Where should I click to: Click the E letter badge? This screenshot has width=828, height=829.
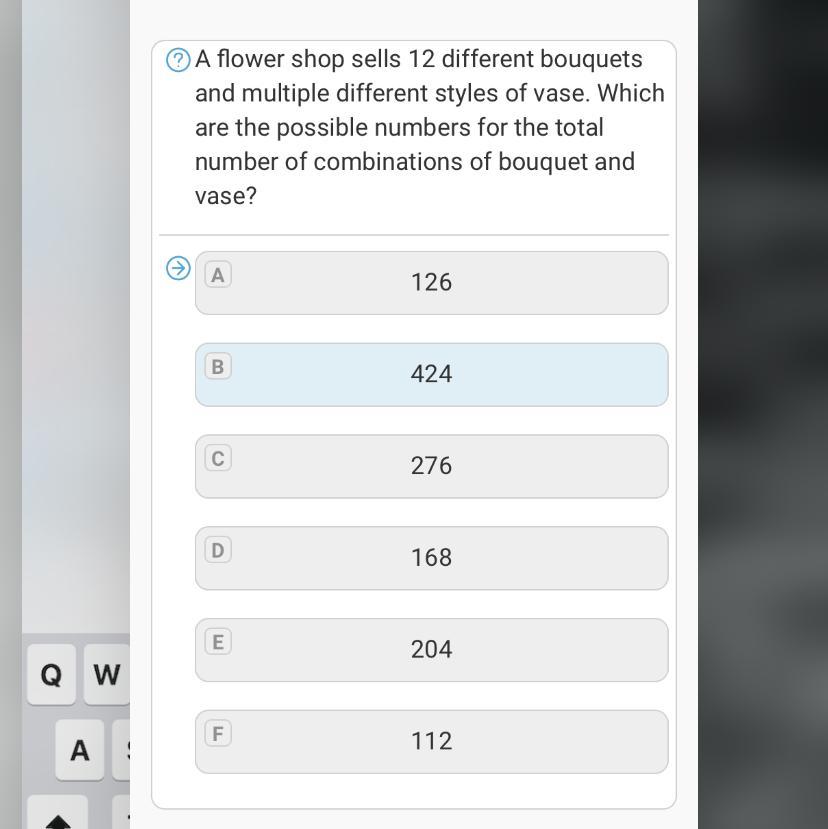(217, 642)
